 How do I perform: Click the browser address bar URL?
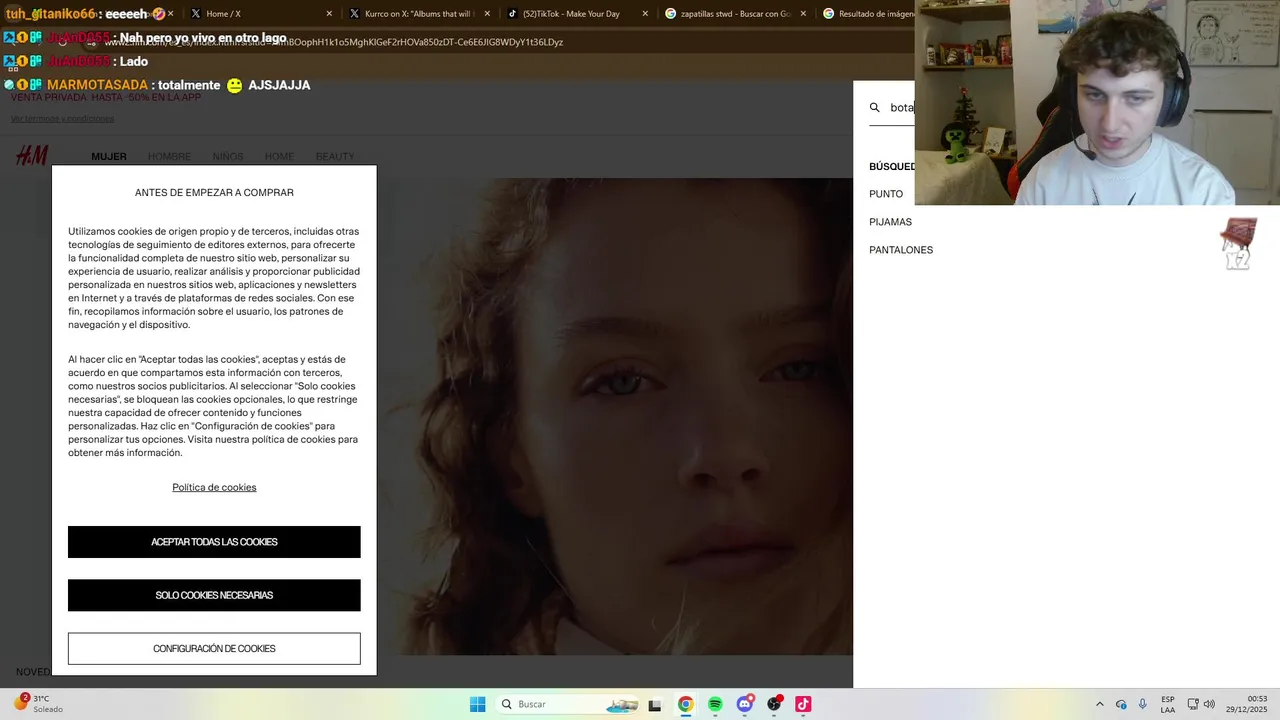coord(334,43)
